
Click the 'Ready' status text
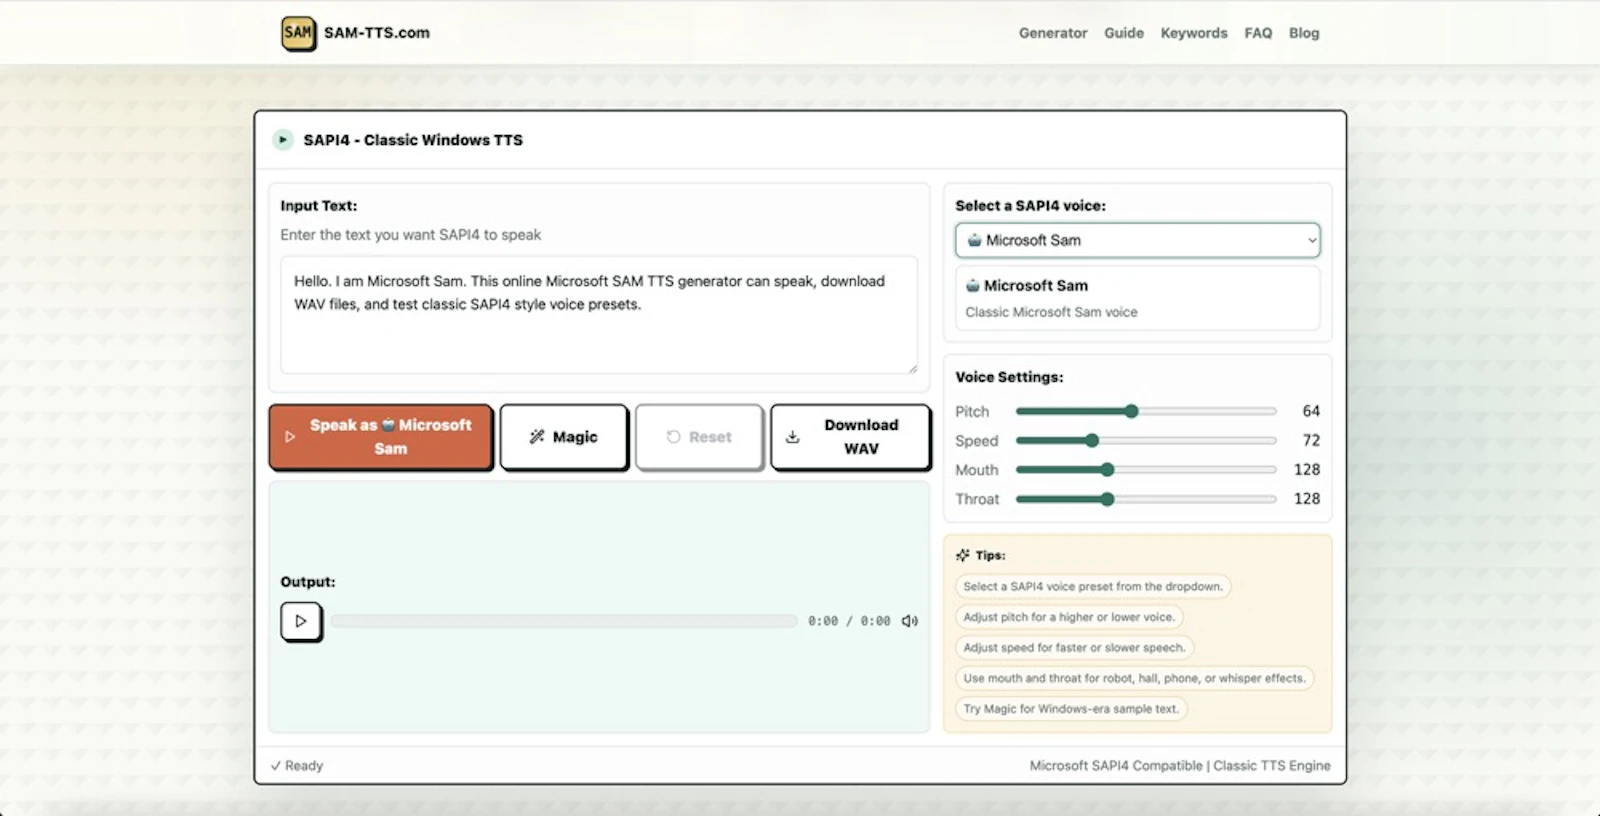point(304,766)
